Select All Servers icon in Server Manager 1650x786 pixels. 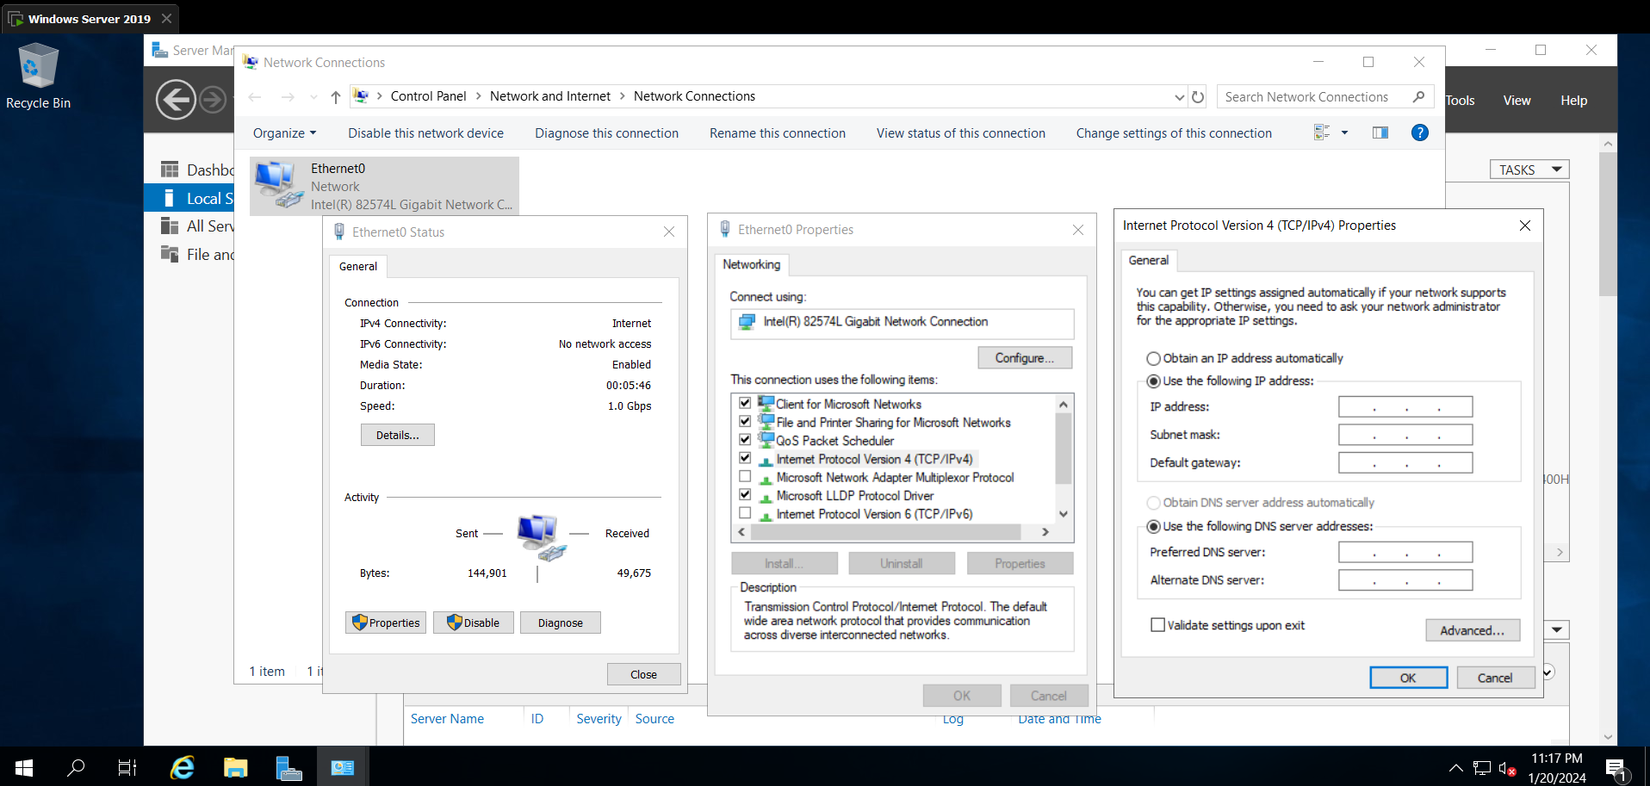[170, 226]
